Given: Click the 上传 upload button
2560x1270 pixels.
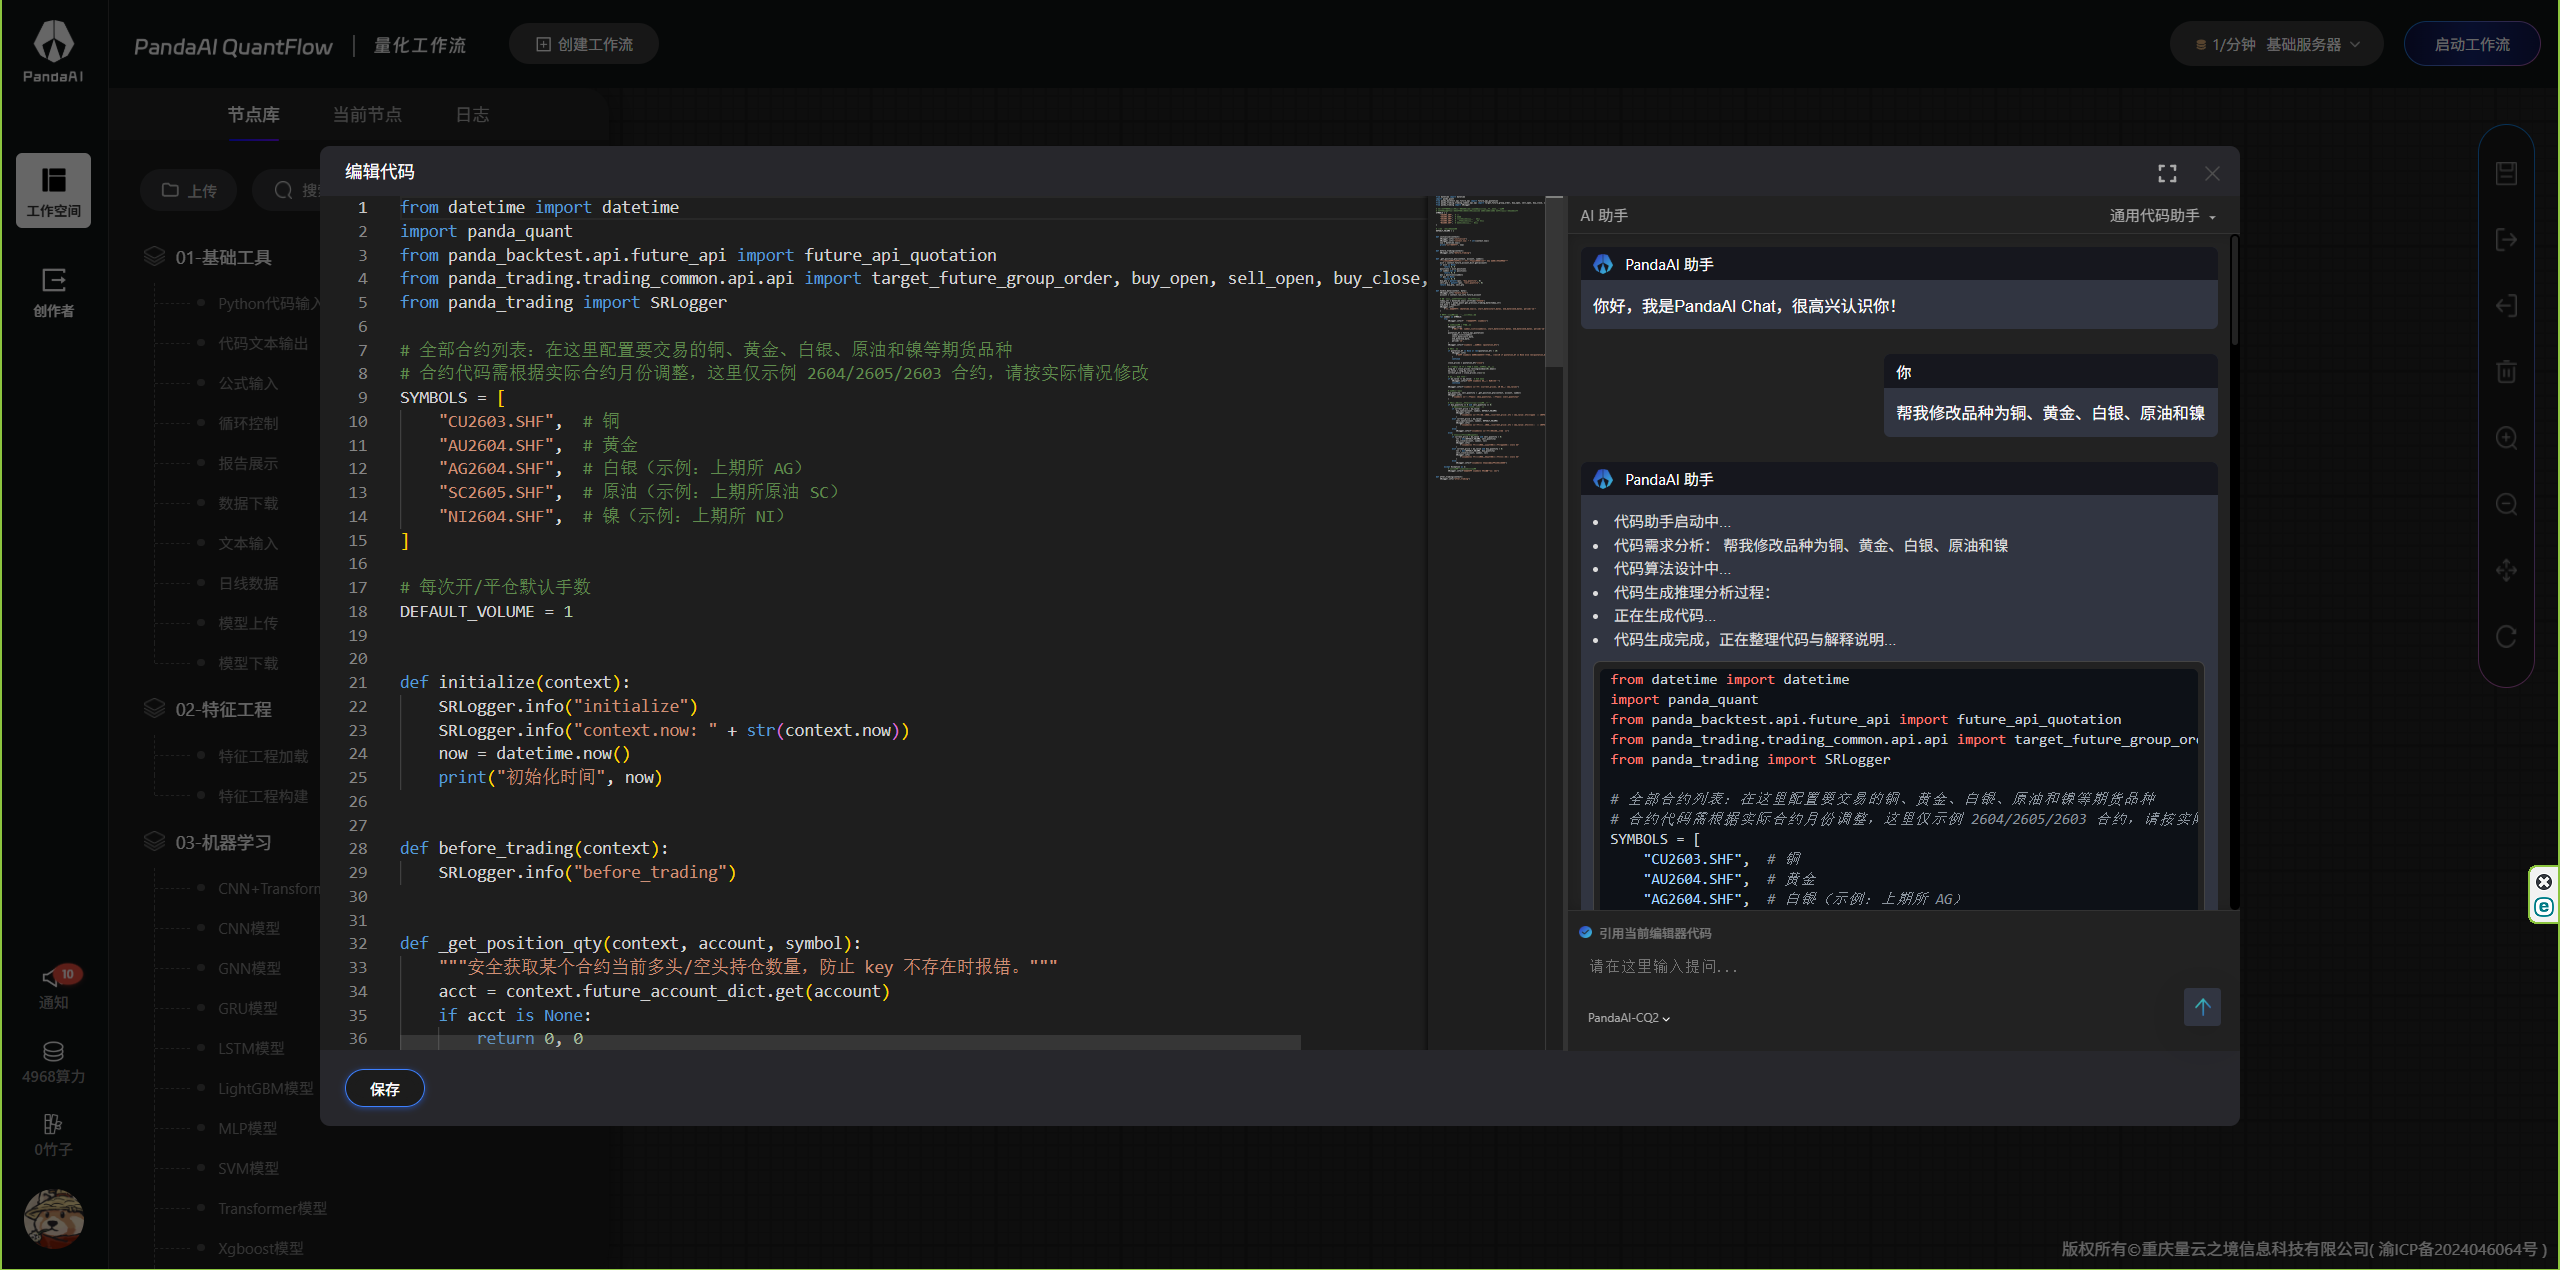Looking at the screenshot, I should click(190, 190).
